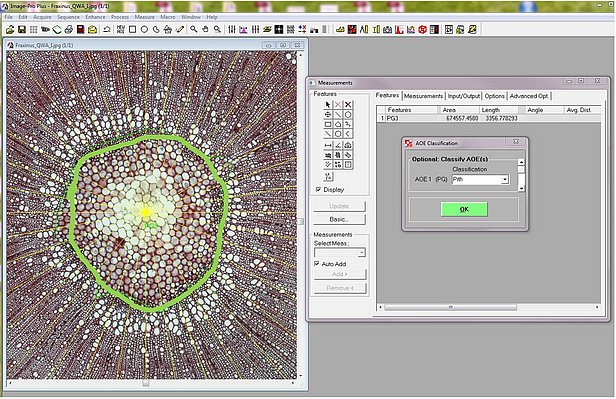Select the rectangular AOI tool in the toolbar
616x399 pixels.
pos(132,29)
